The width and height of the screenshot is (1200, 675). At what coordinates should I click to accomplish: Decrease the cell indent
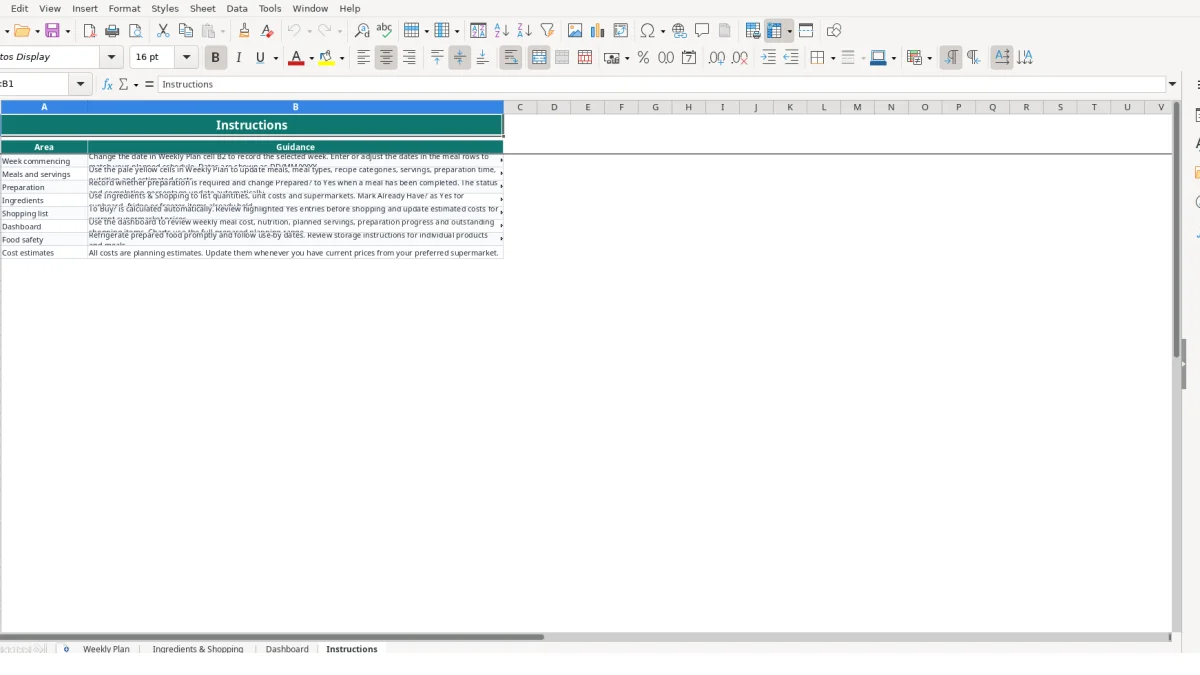point(791,58)
